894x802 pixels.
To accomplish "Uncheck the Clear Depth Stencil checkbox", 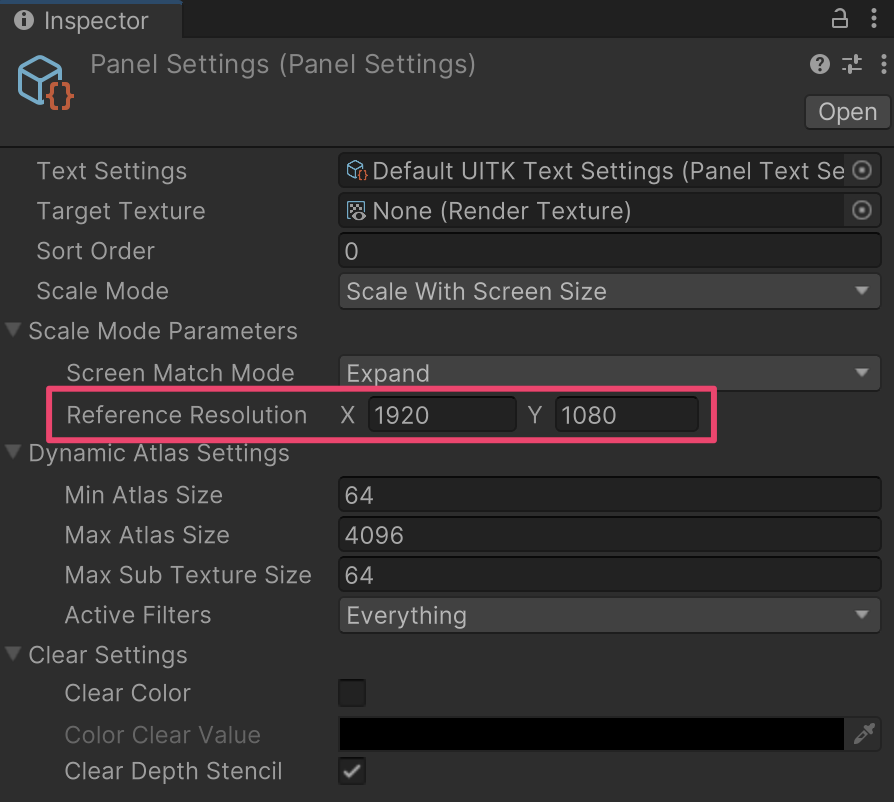I will point(352,771).
